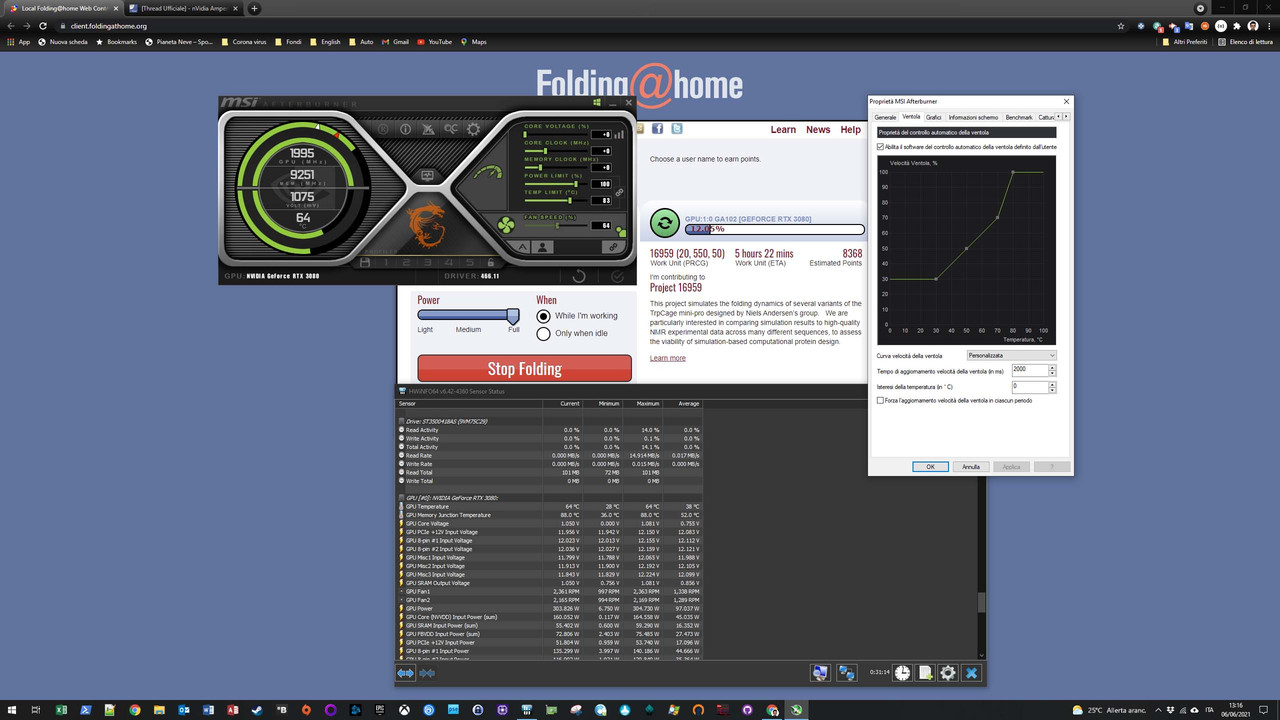Open Afterburner detached hardware monitor icon
Image resolution: width=1280 pixels, height=720 pixels.
[427, 175]
